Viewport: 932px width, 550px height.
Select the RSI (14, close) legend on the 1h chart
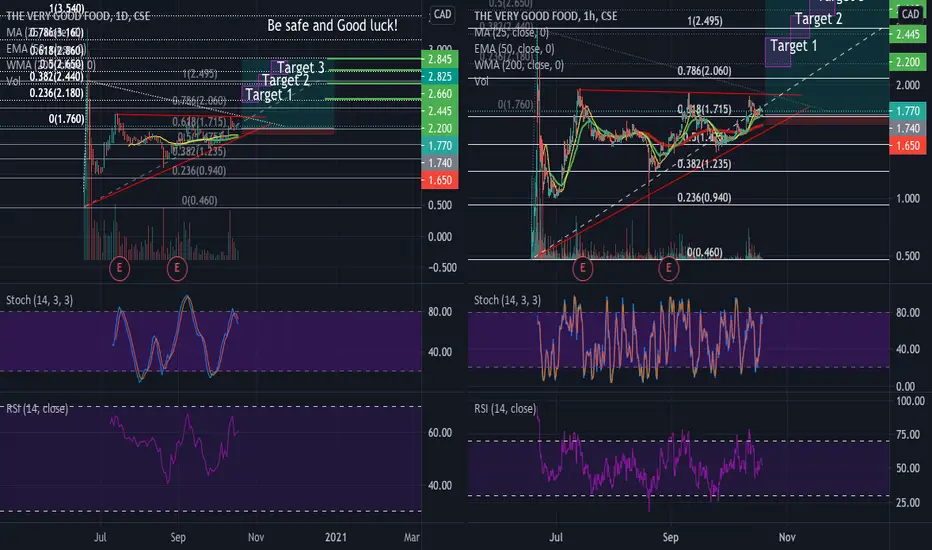tap(505, 408)
